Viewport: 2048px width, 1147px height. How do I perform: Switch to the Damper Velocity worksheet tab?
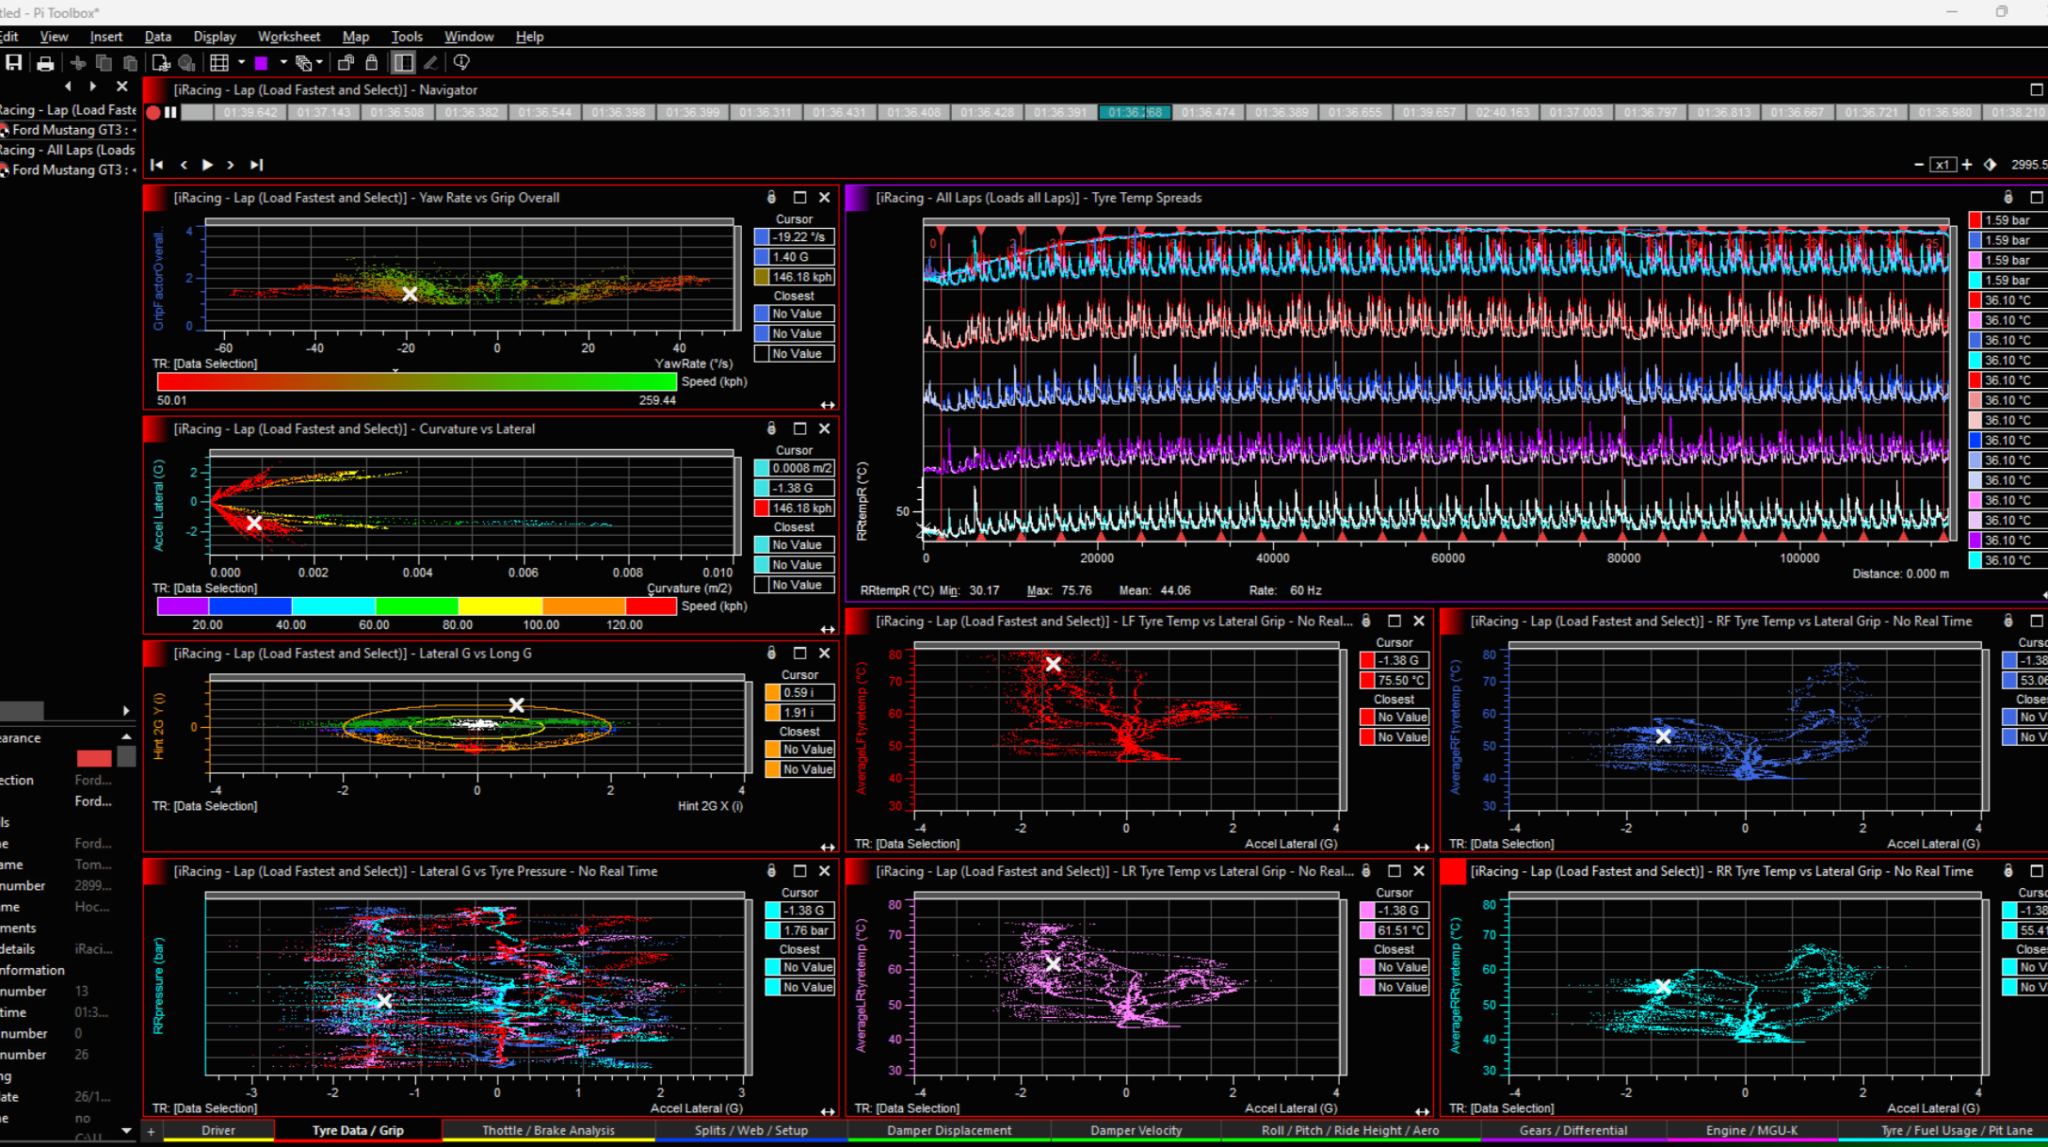[x=1136, y=1130]
